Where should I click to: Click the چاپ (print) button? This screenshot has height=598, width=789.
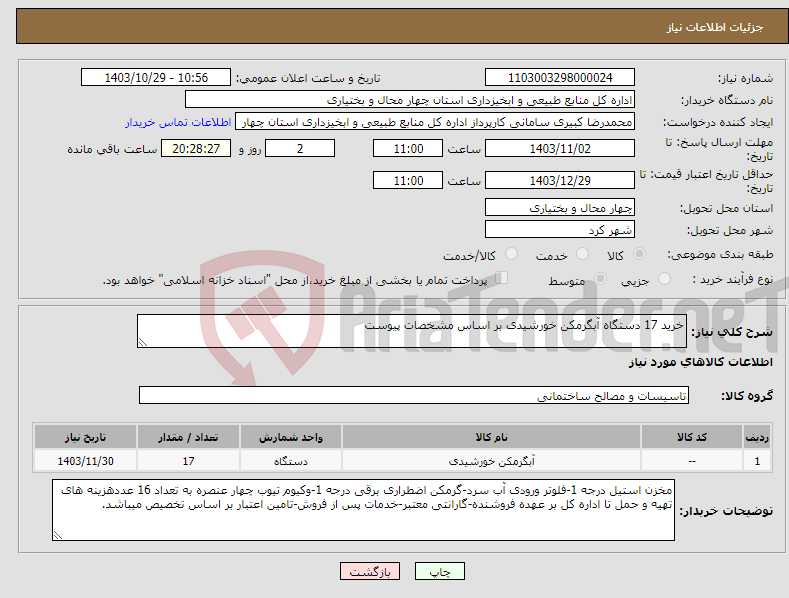[439, 571]
